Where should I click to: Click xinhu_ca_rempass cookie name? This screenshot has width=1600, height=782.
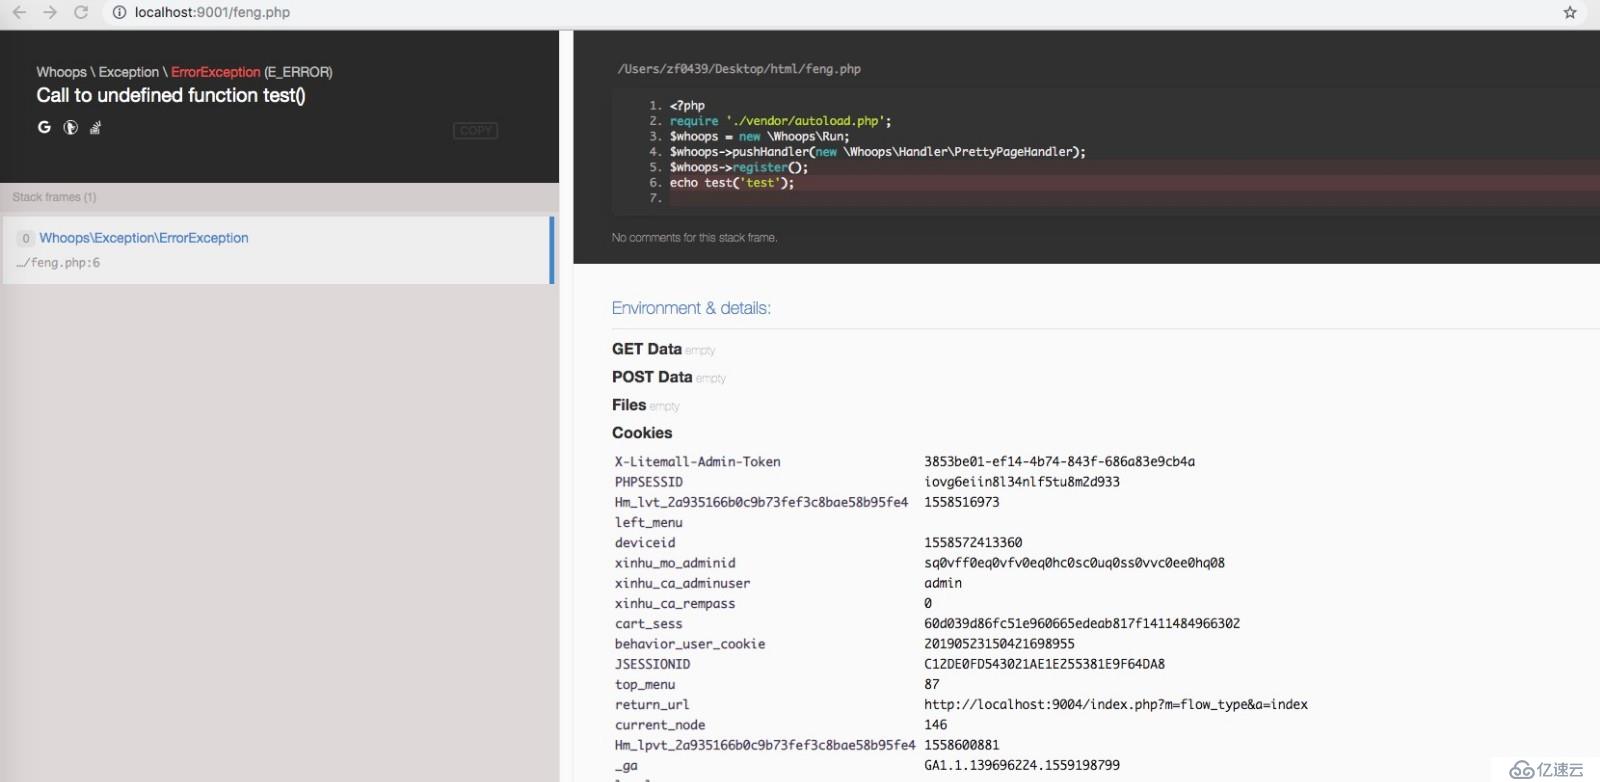pyautogui.click(x=675, y=604)
